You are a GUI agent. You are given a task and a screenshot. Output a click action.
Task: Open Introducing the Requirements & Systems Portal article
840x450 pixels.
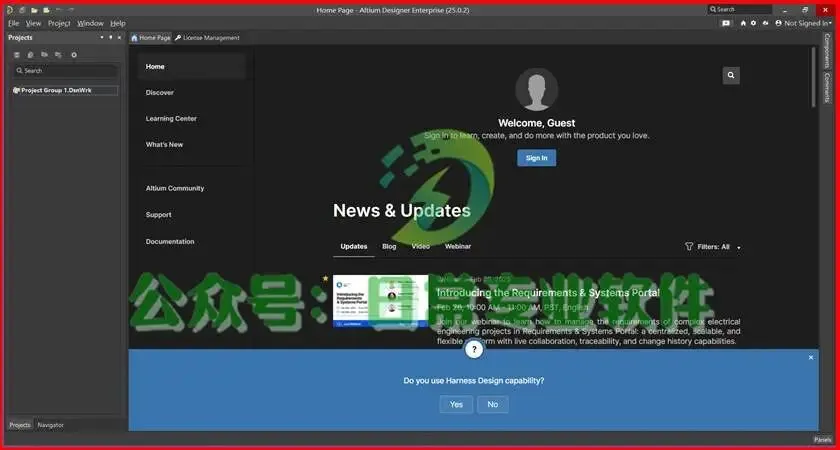coord(548,293)
